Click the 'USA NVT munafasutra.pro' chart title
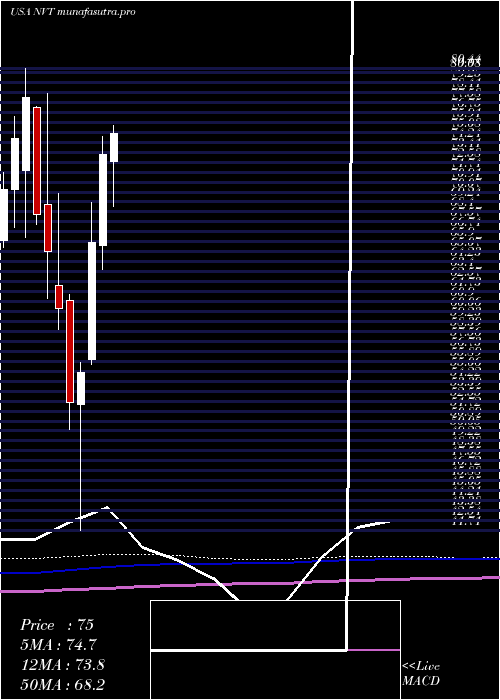Viewport: 500px width, 700px height. pyautogui.click(x=73, y=12)
